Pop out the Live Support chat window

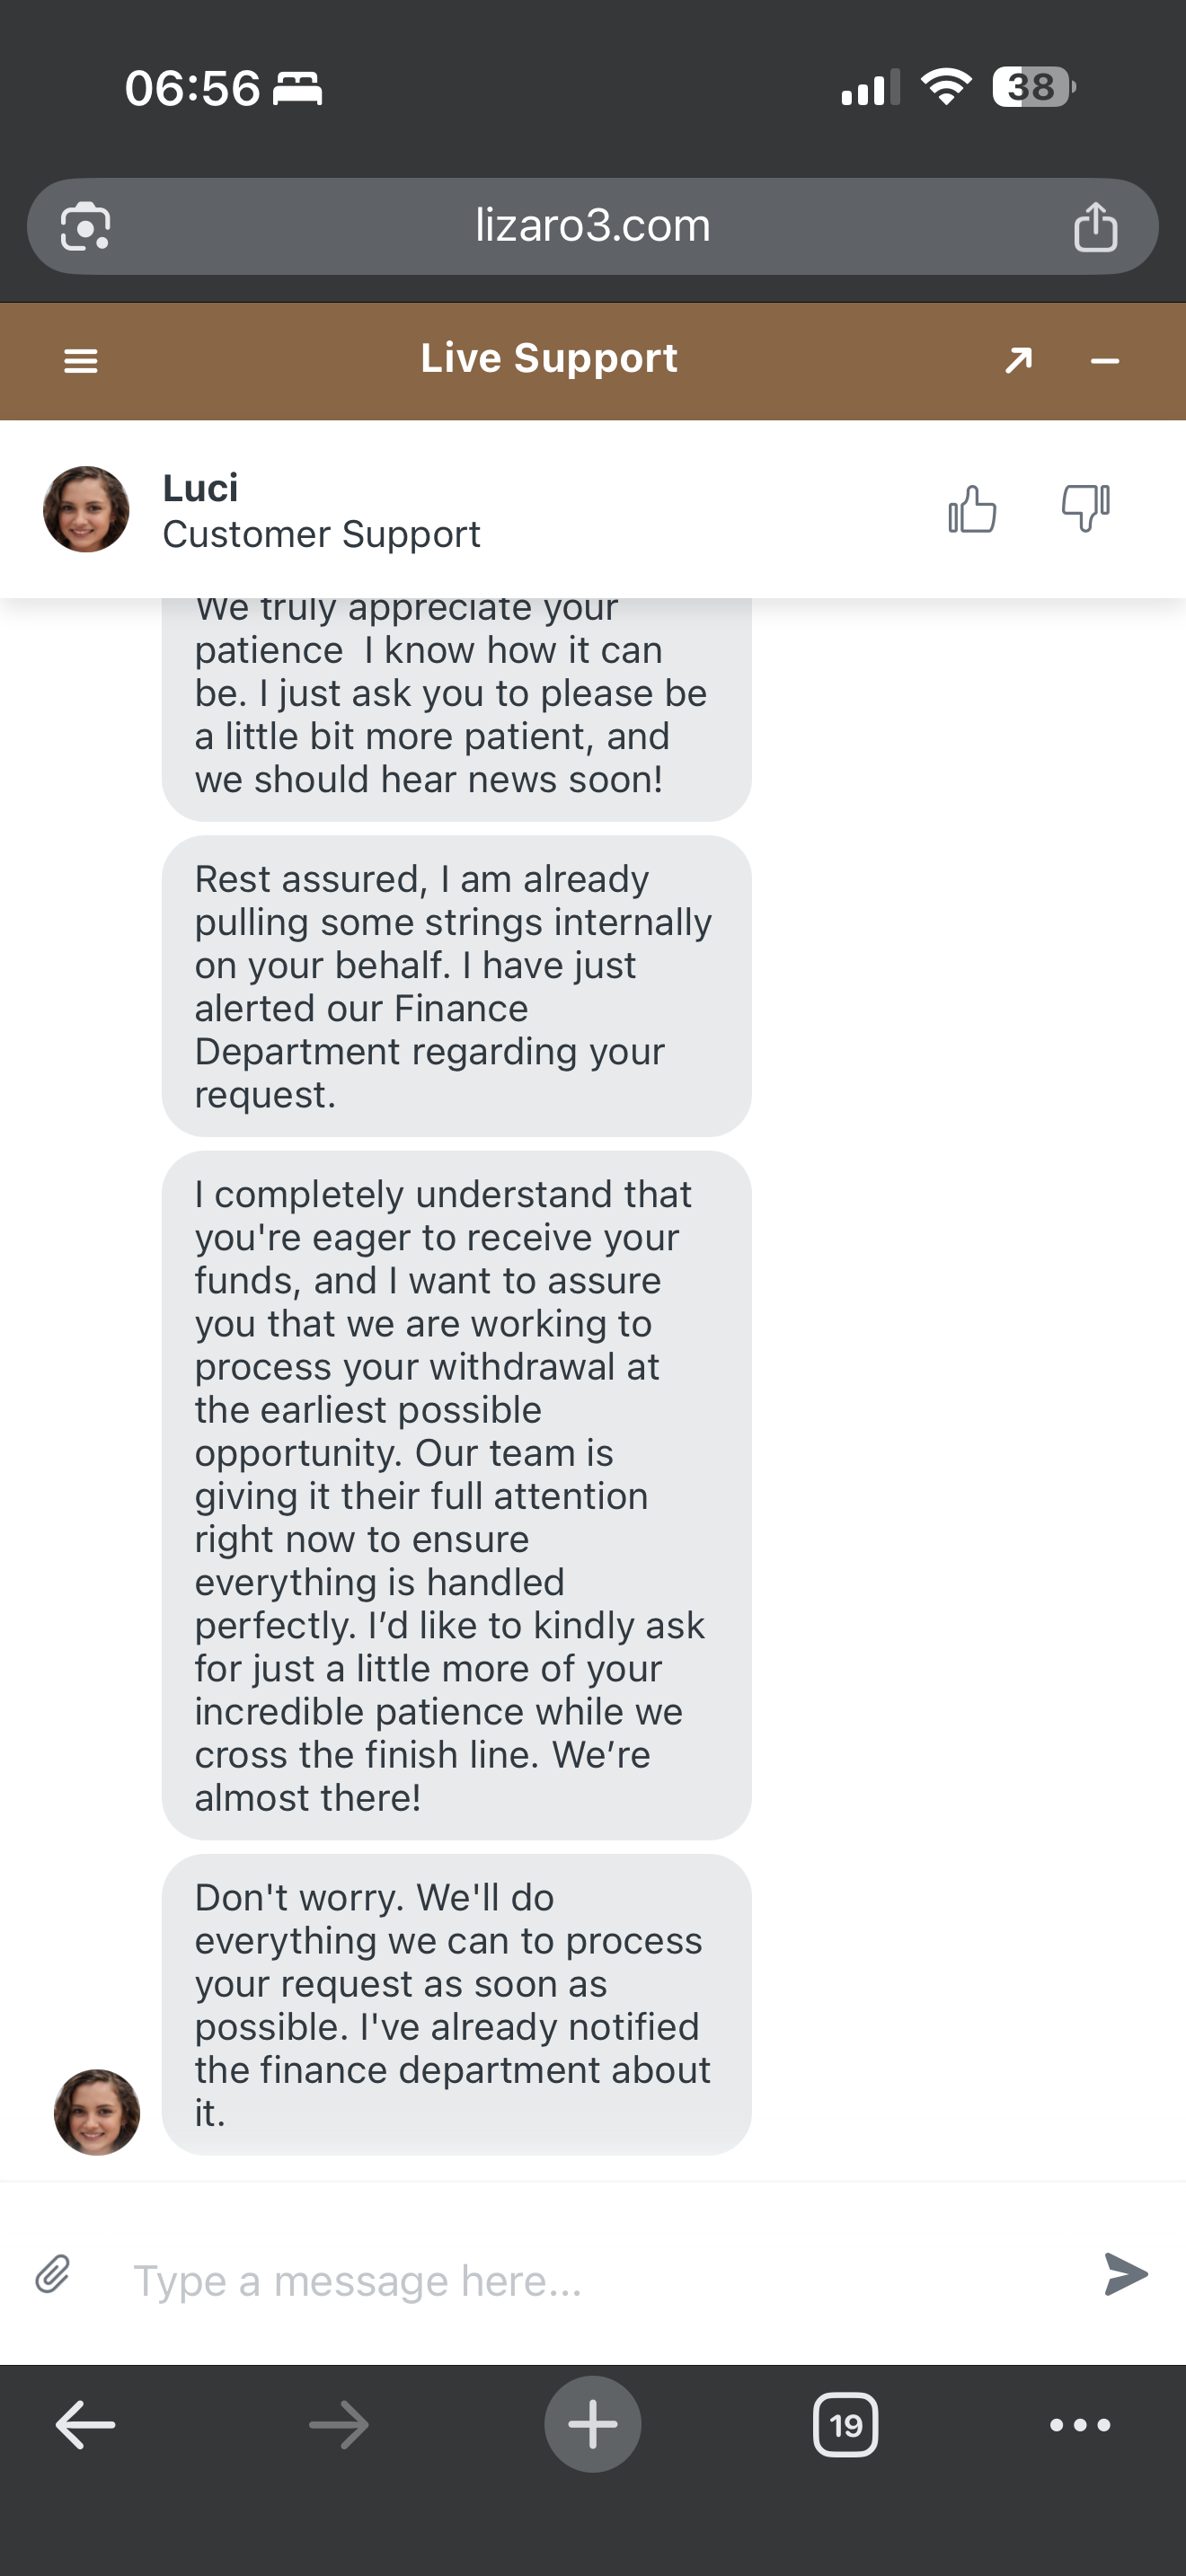click(1018, 360)
